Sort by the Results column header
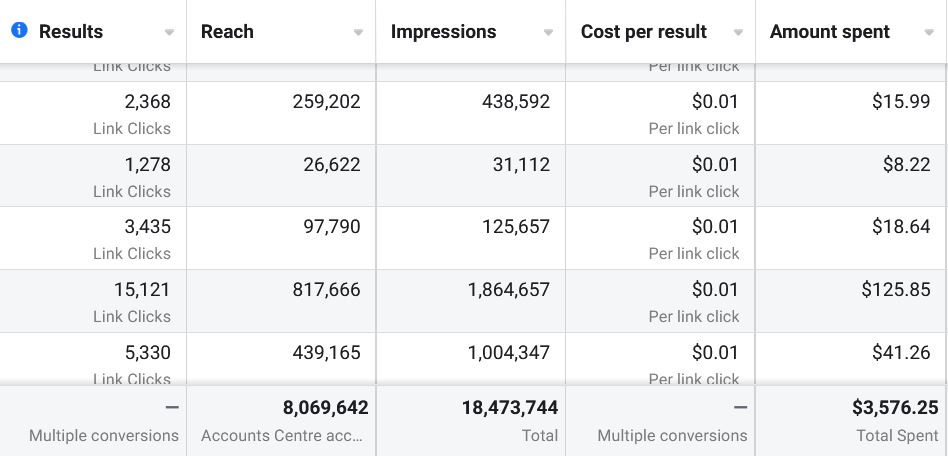The width and height of the screenshot is (948, 456). coord(71,32)
